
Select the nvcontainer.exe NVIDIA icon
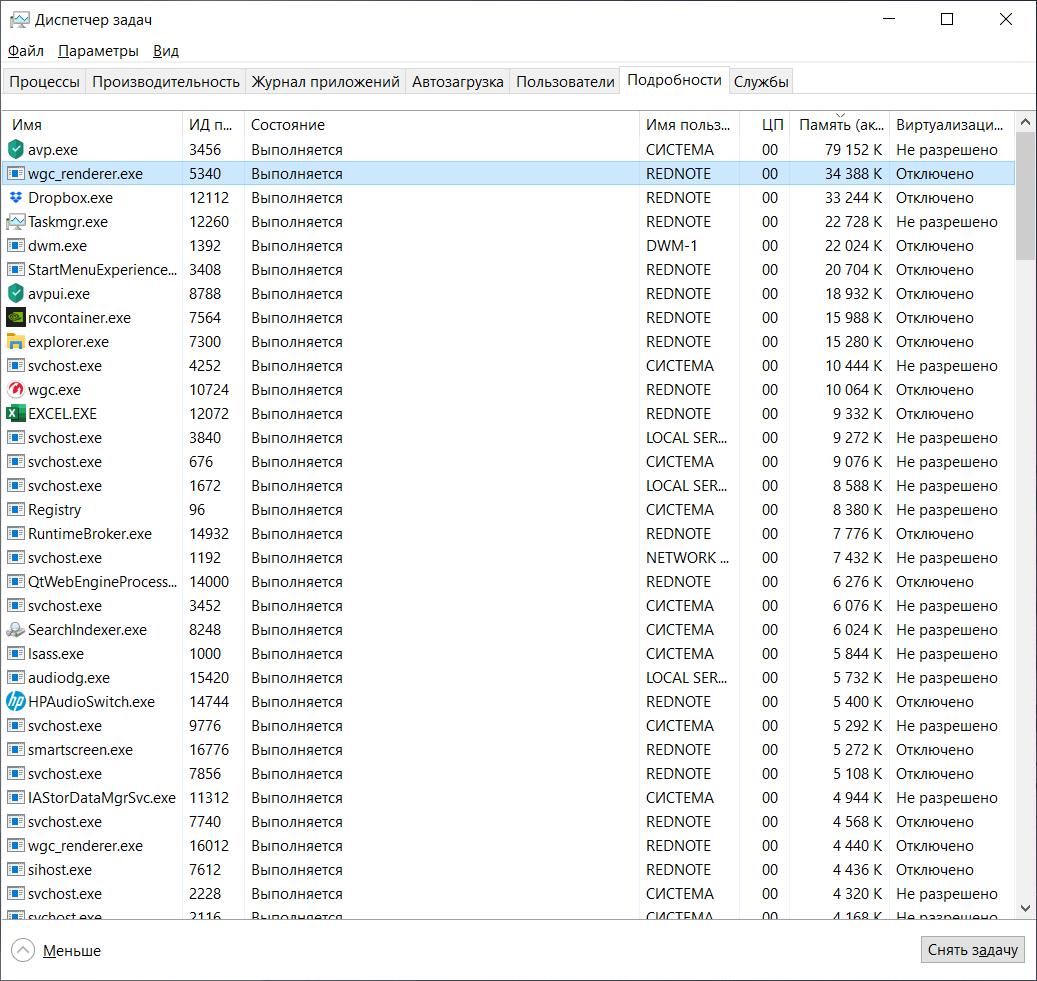click(x=16, y=318)
